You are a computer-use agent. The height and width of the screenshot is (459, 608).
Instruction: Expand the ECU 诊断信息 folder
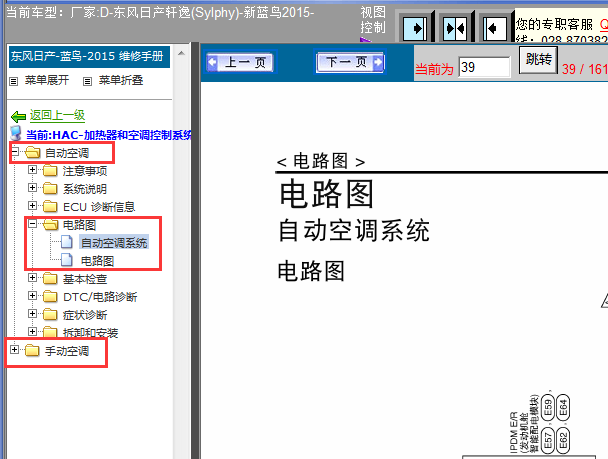33,206
